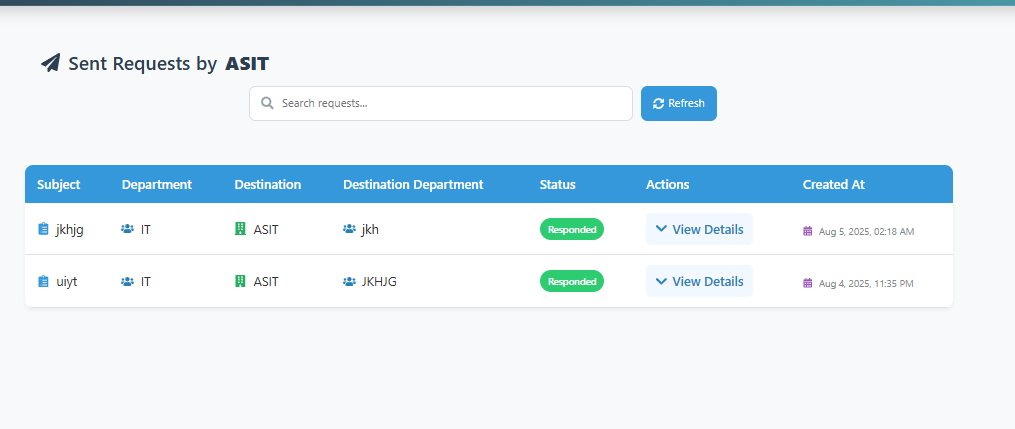This screenshot has width=1015, height=429.
Task: Click the calendar icon for Aug 5, 2025
Action: pyautogui.click(x=807, y=231)
